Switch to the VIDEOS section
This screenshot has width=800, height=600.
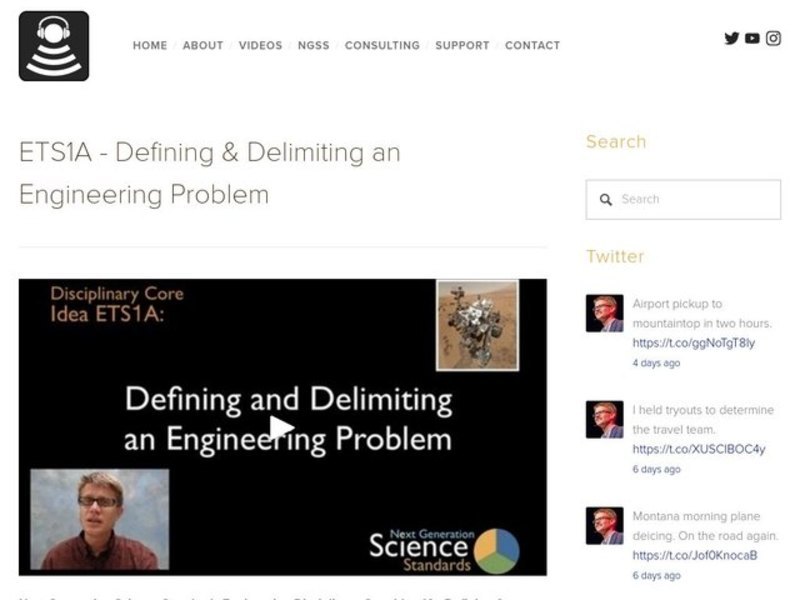pyautogui.click(x=261, y=45)
